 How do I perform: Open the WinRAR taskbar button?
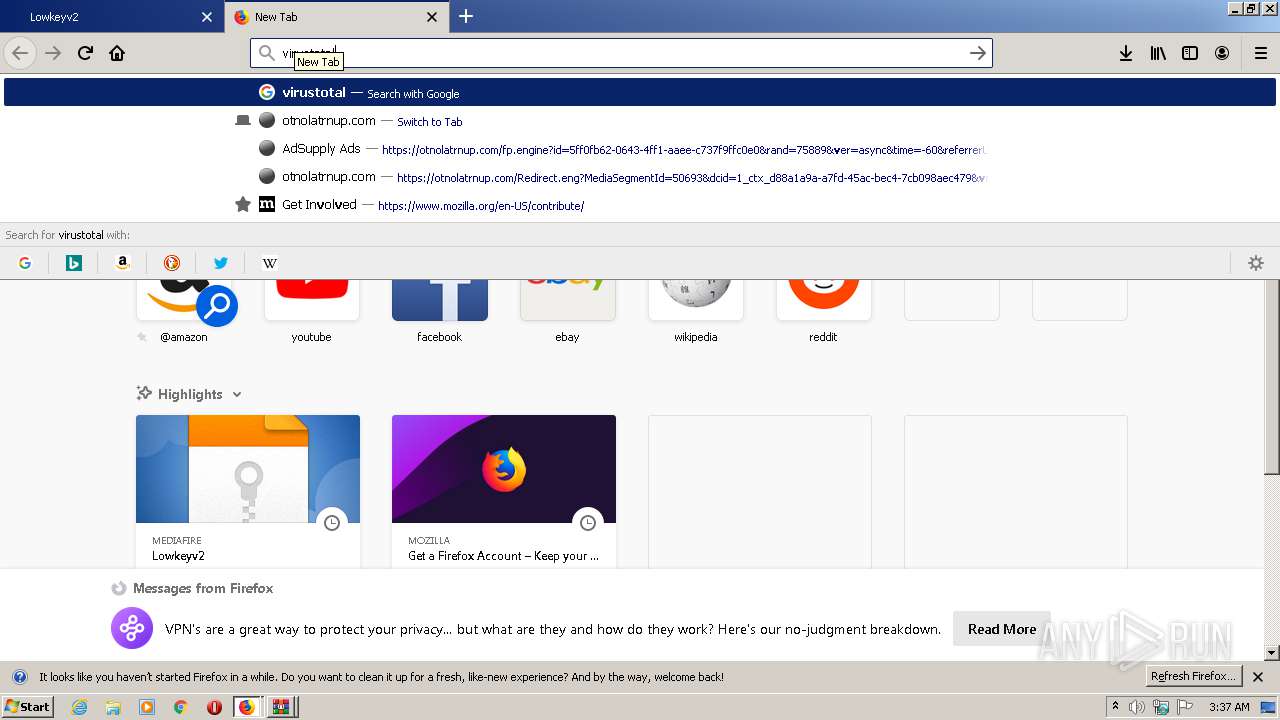tap(281, 707)
